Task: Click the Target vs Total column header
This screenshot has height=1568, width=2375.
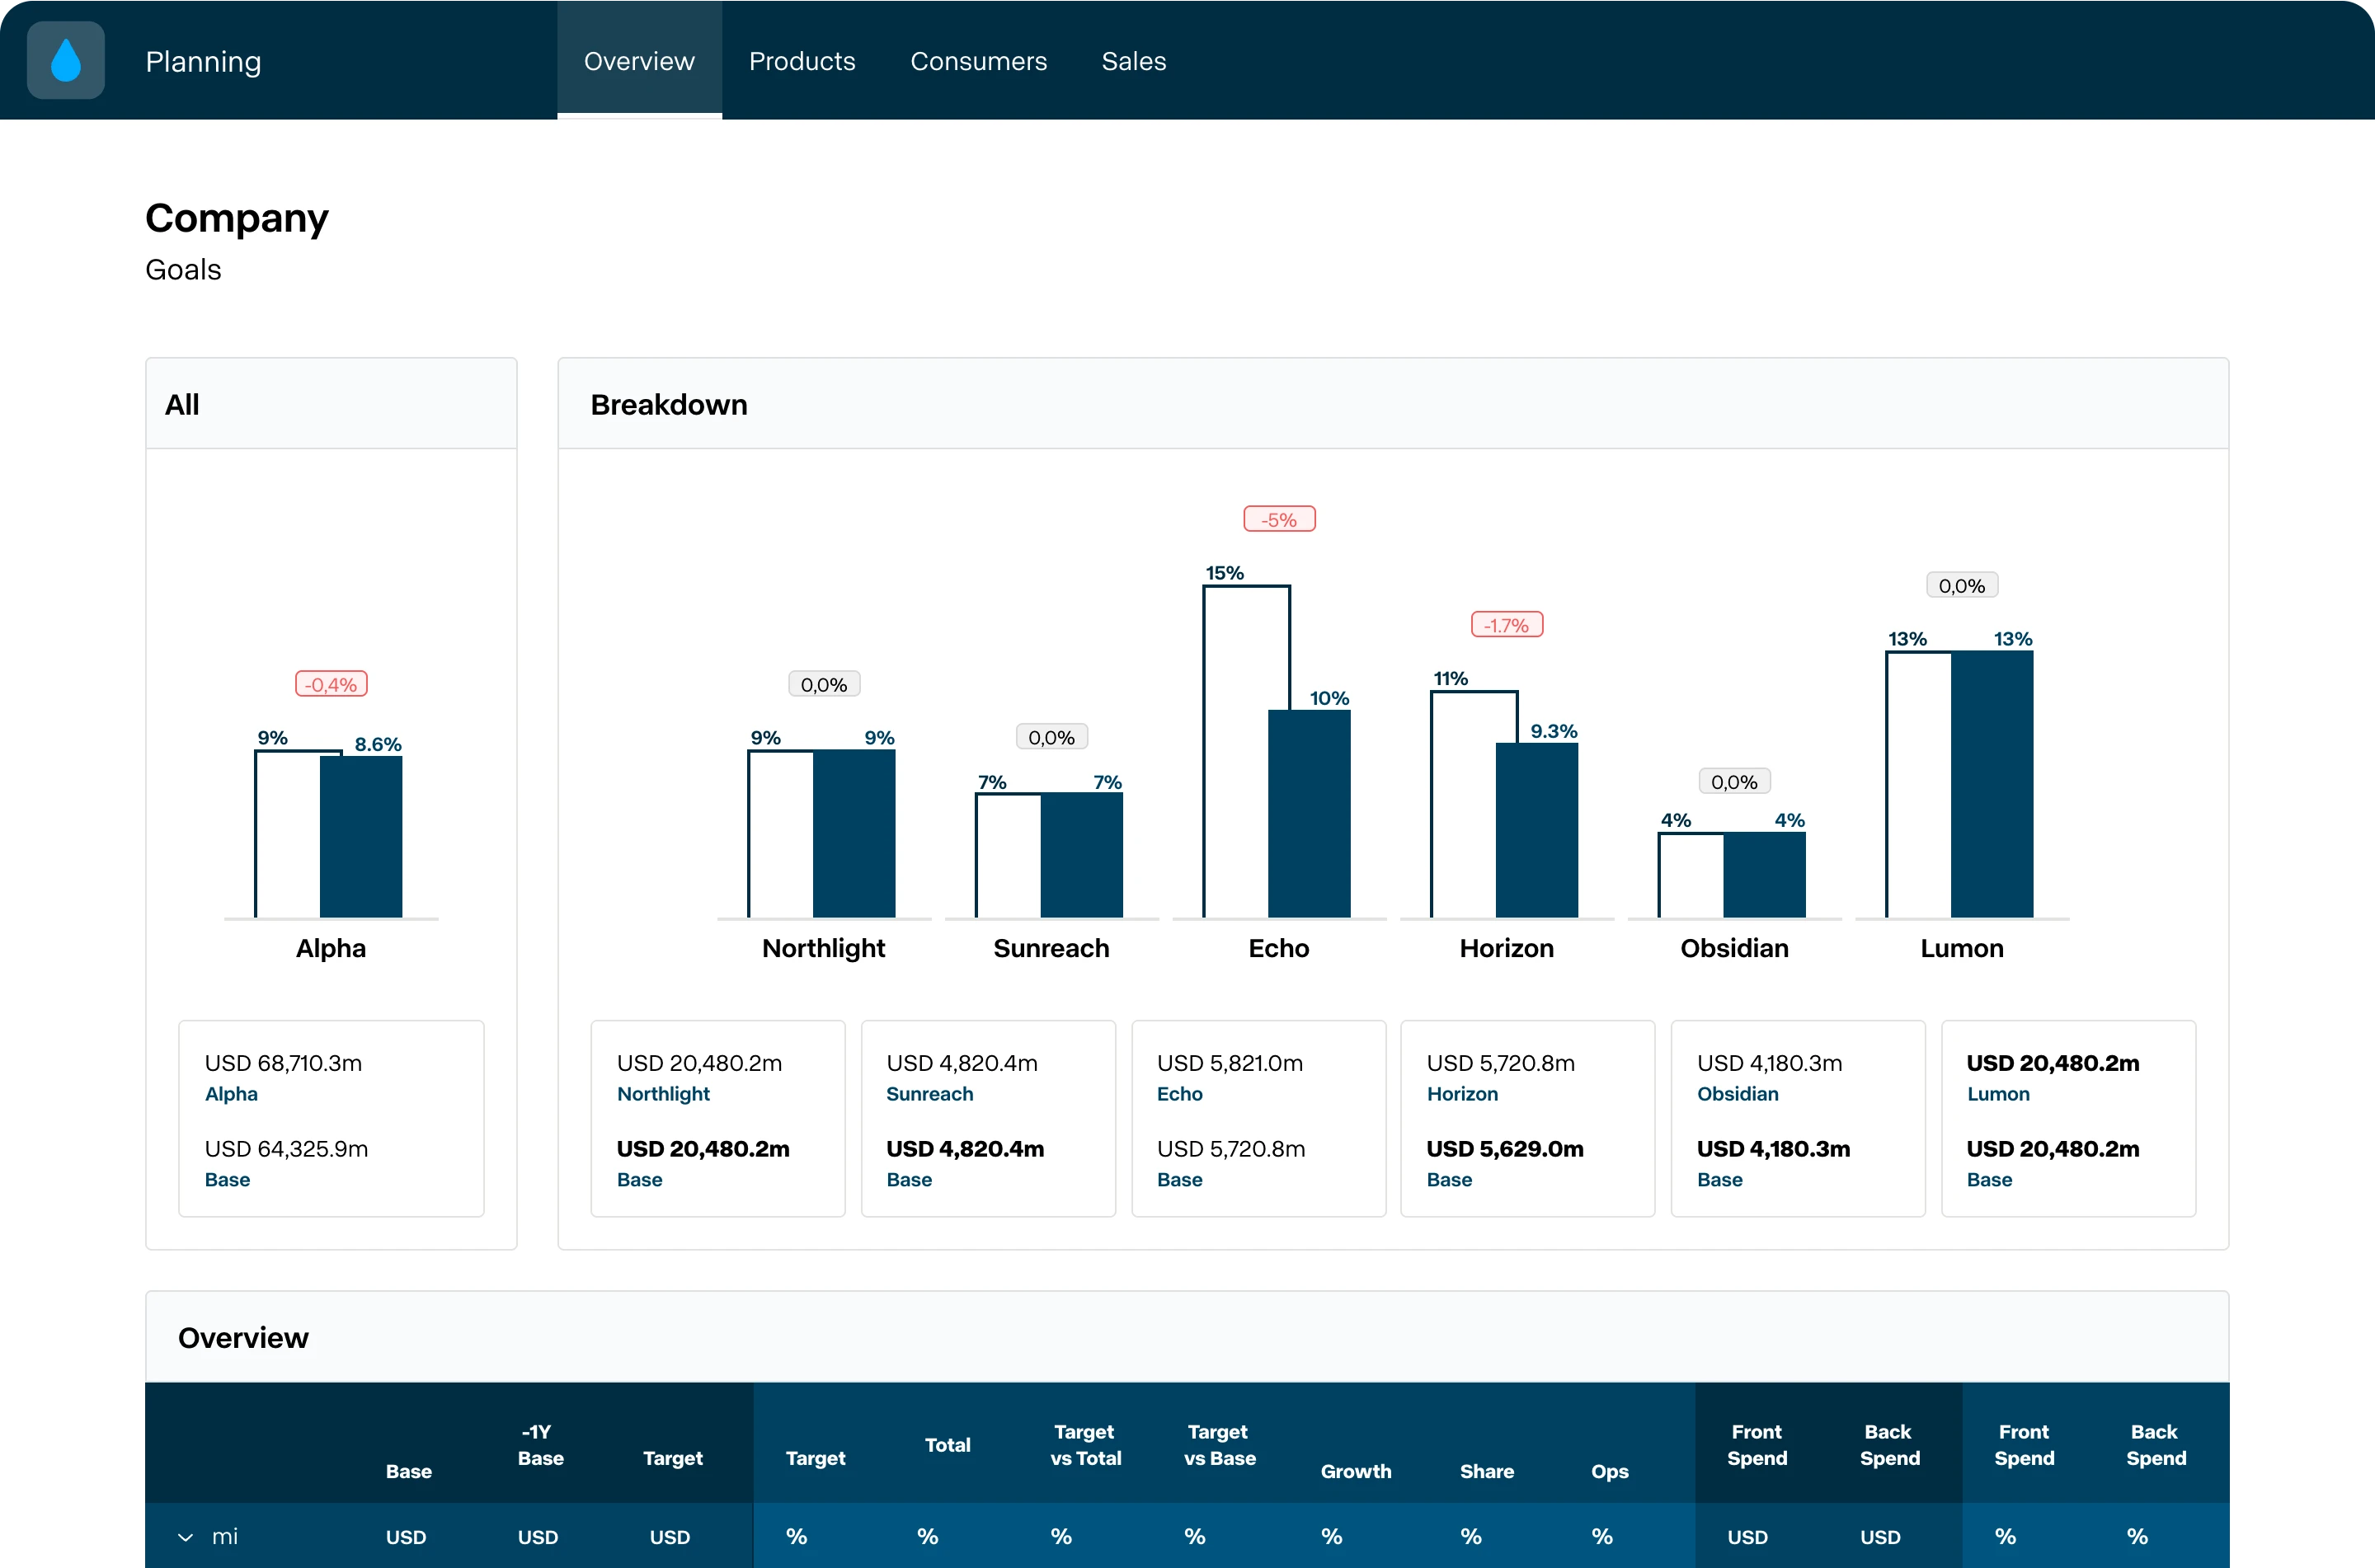Action: pos(1085,1445)
